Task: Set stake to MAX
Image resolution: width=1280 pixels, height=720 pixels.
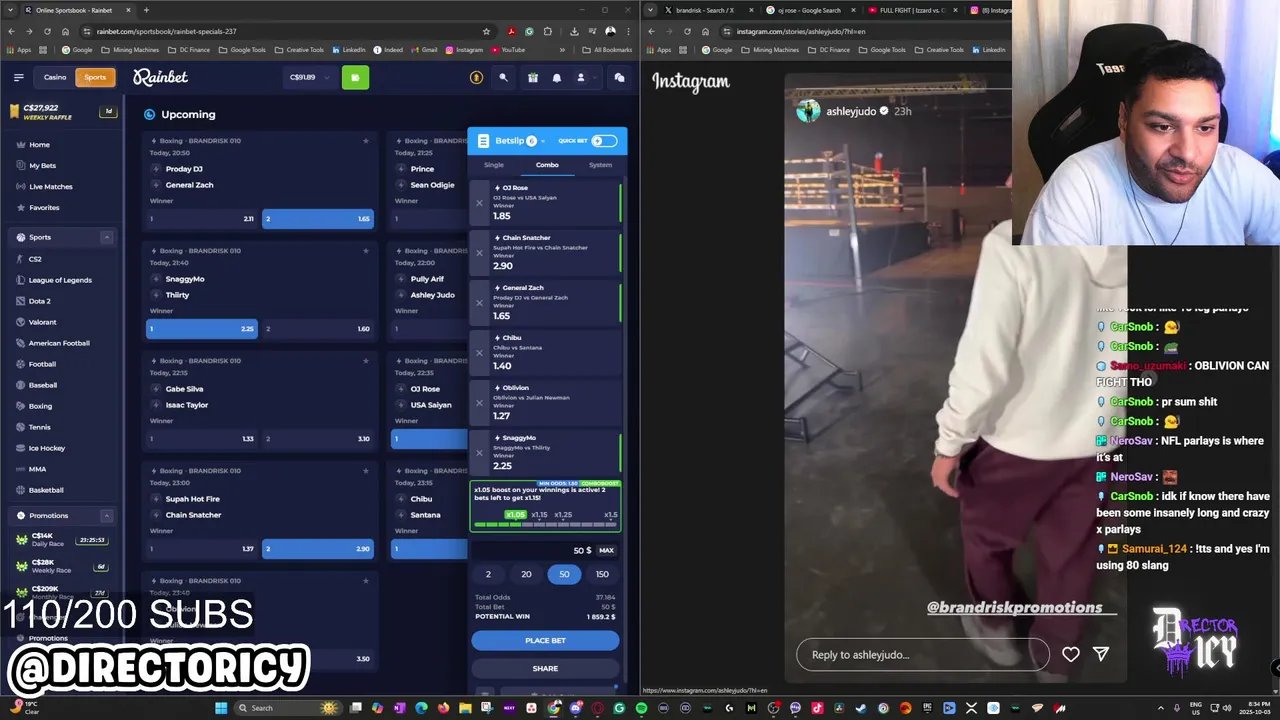Action: [606, 550]
